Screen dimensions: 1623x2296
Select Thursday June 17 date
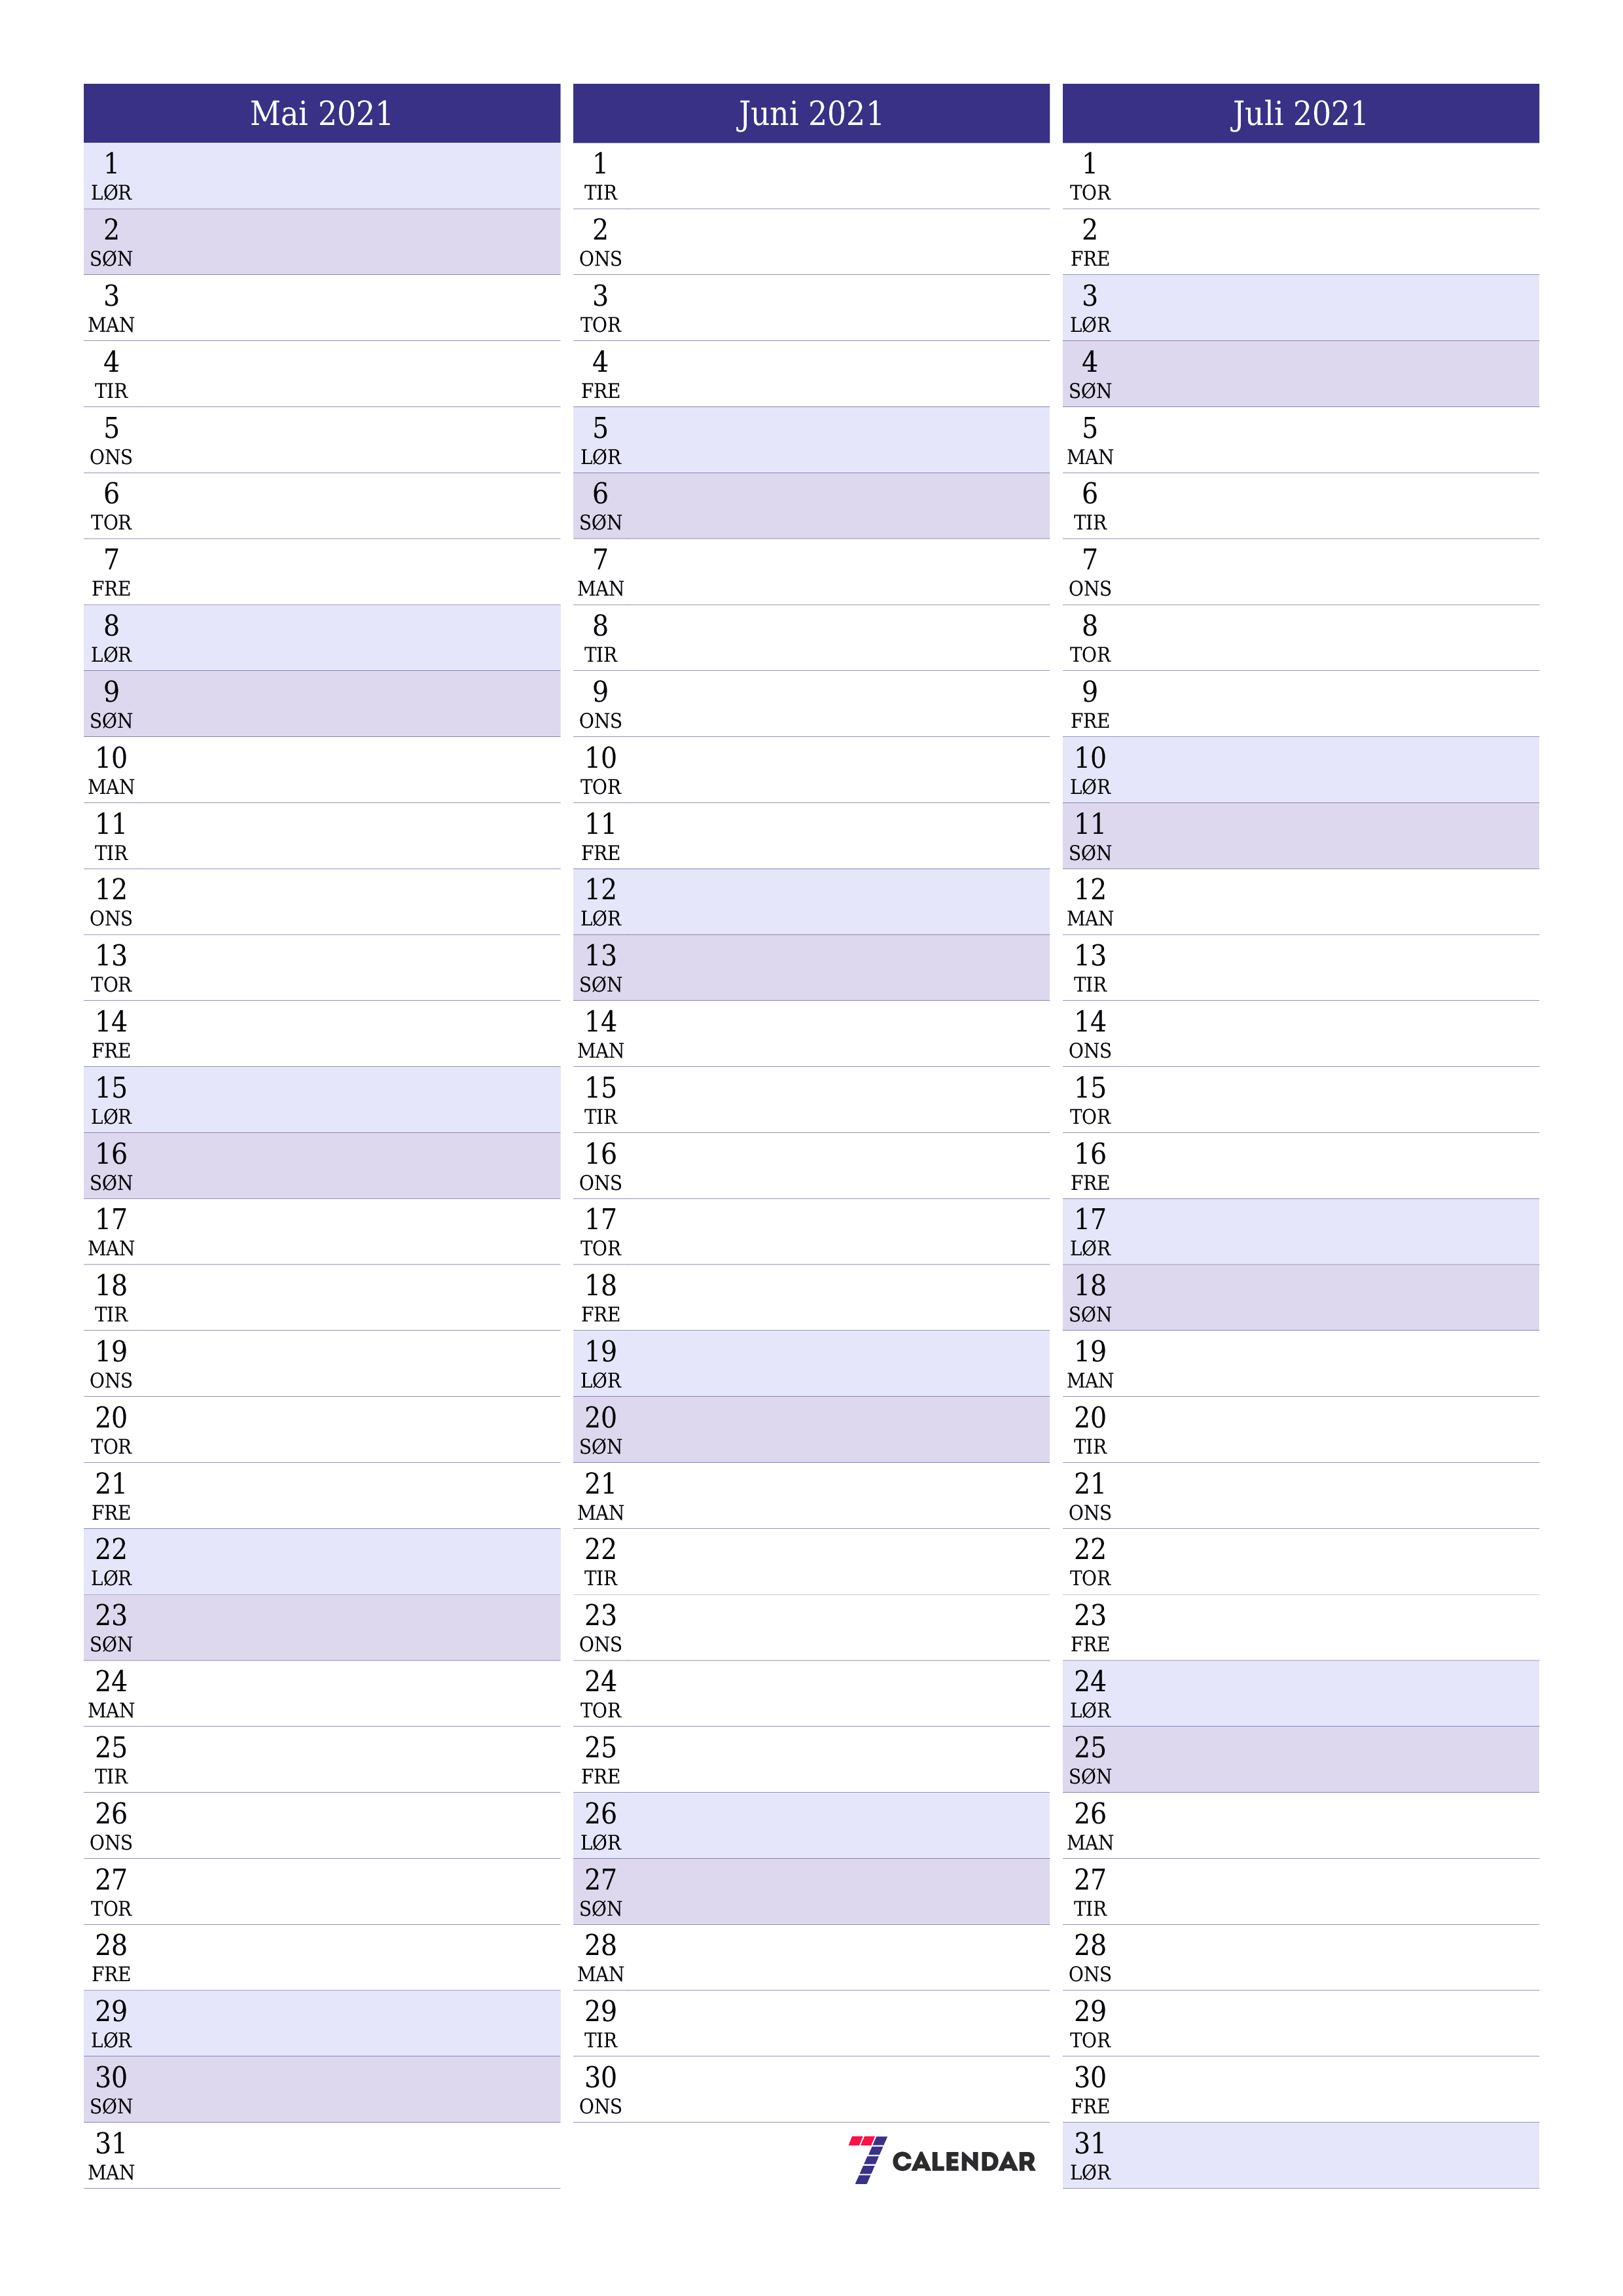pyautogui.click(x=811, y=1230)
